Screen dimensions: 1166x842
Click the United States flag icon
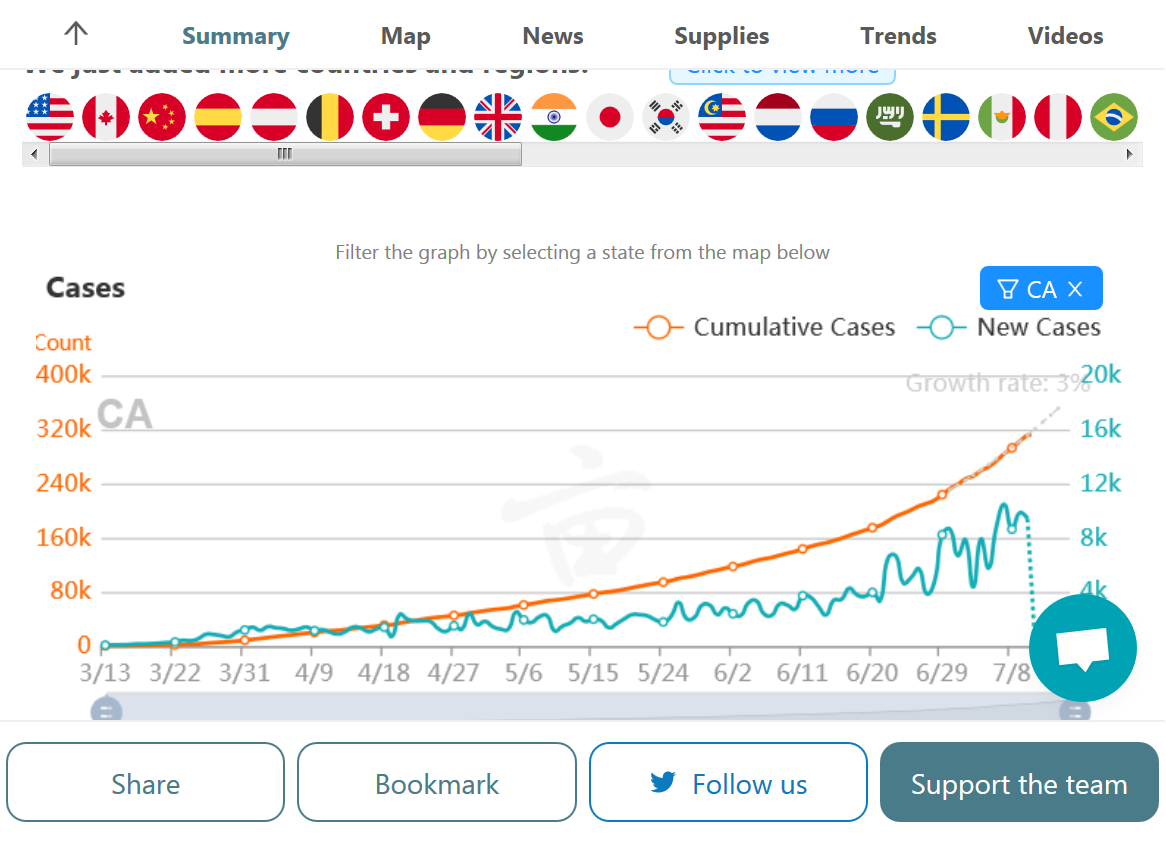50,117
